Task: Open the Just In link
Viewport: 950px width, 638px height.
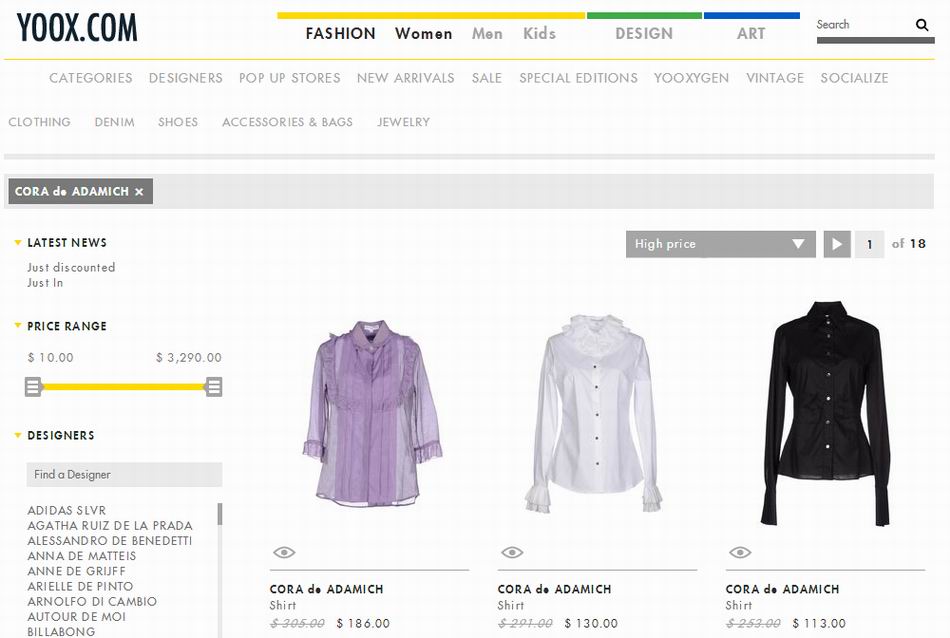Action: (45, 283)
